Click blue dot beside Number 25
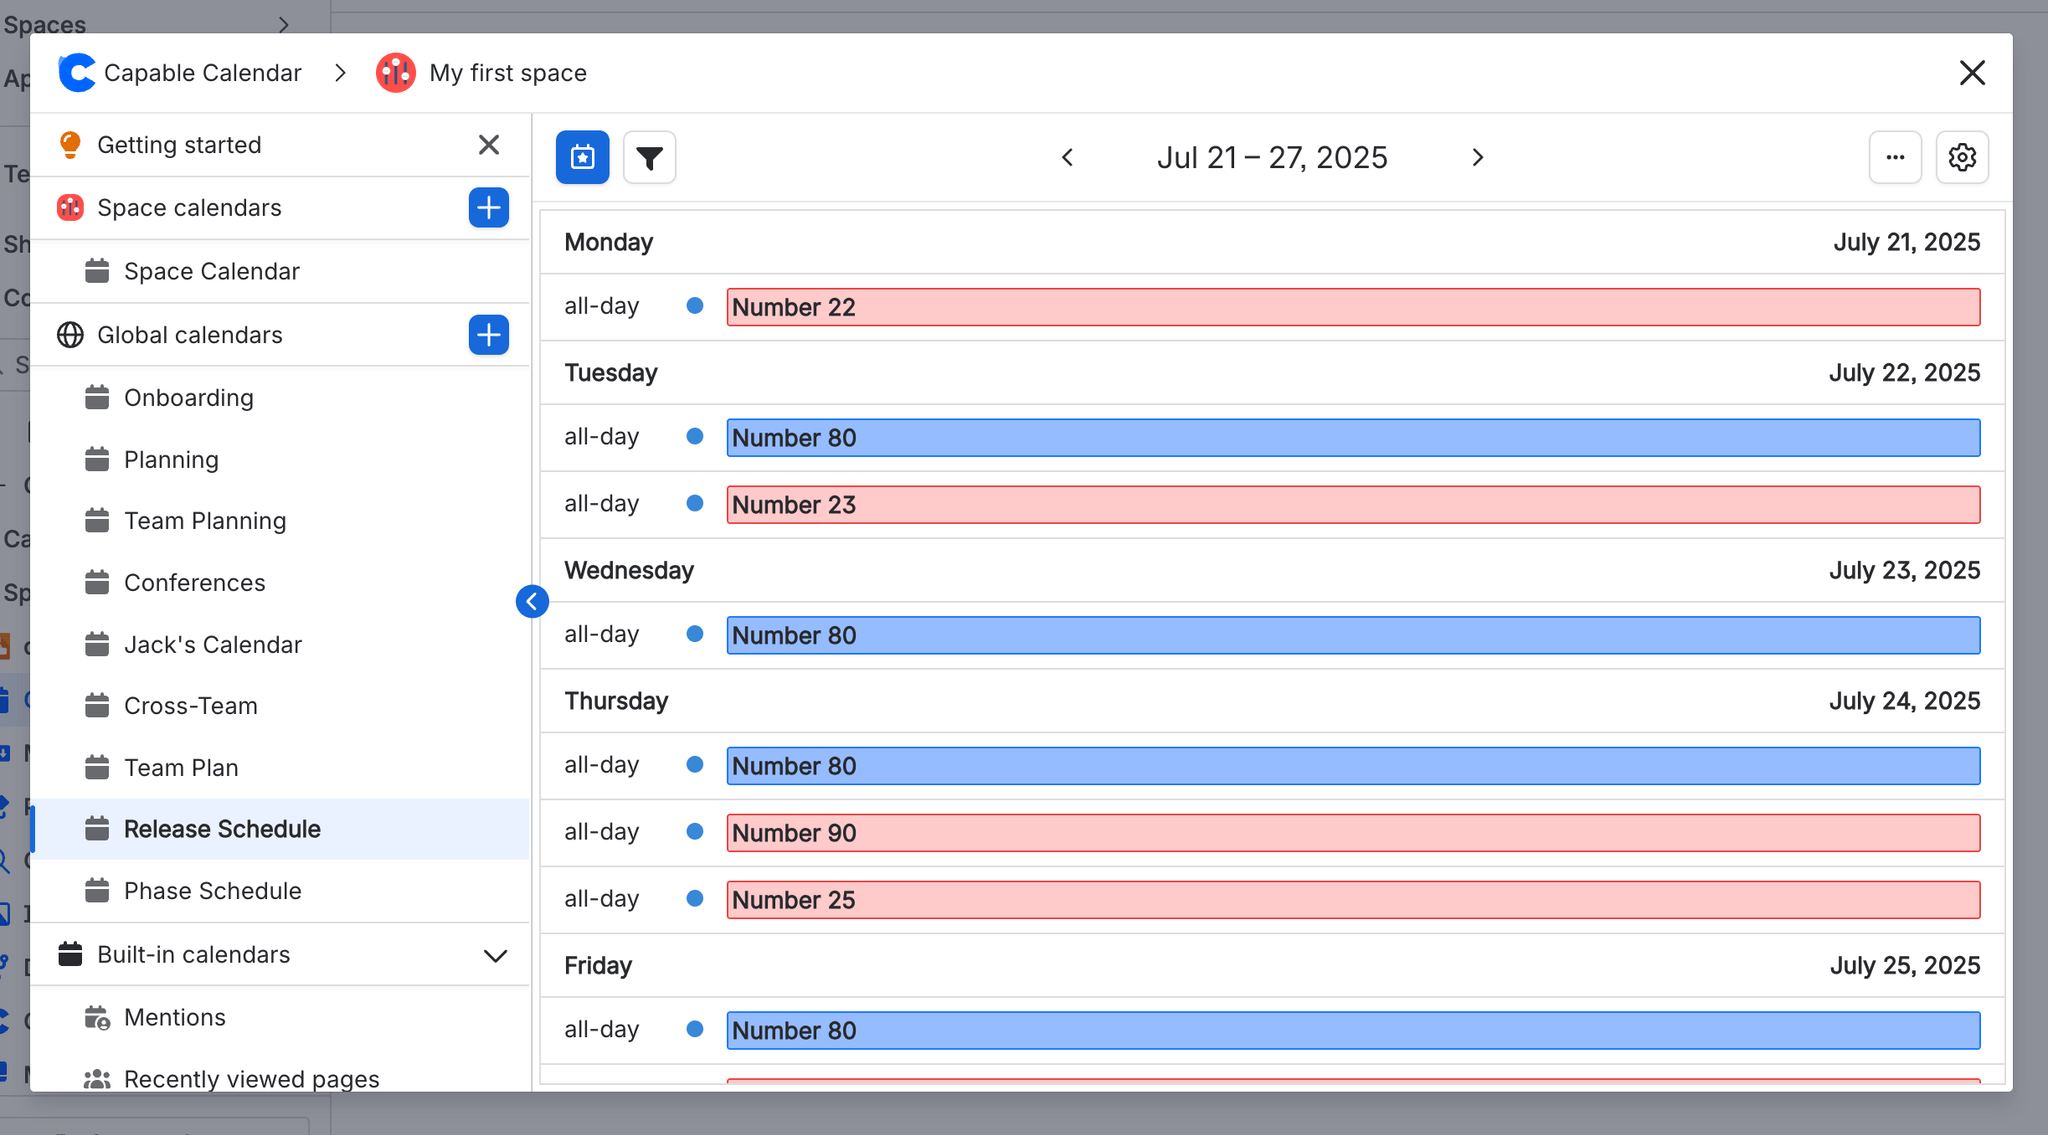 [695, 899]
